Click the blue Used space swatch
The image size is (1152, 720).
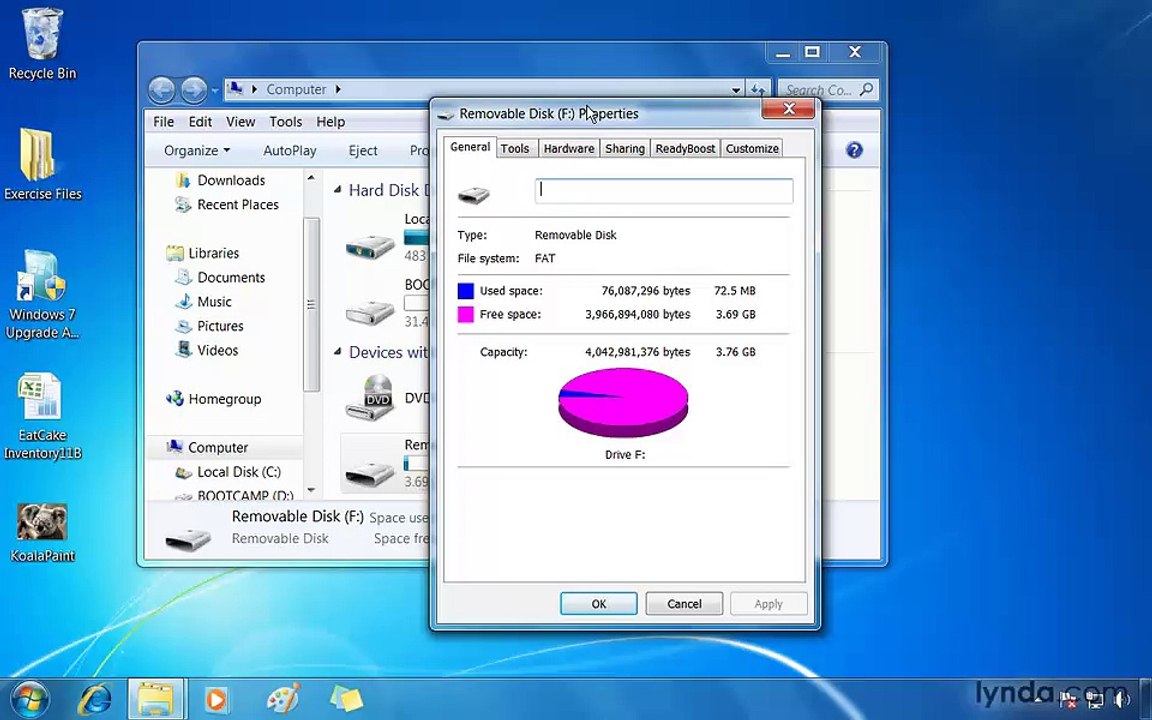(x=466, y=291)
